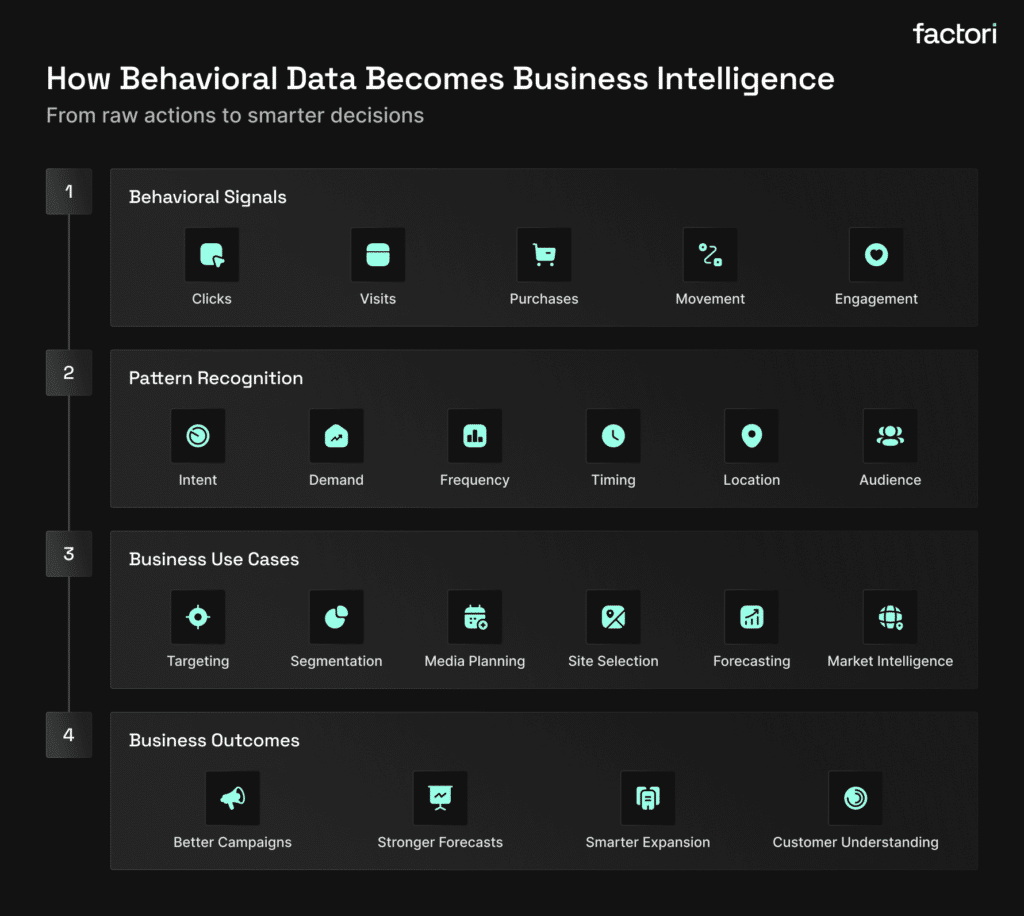The image size is (1024, 916).
Task: Click the Purchases shopping cart icon
Action: coord(544,255)
